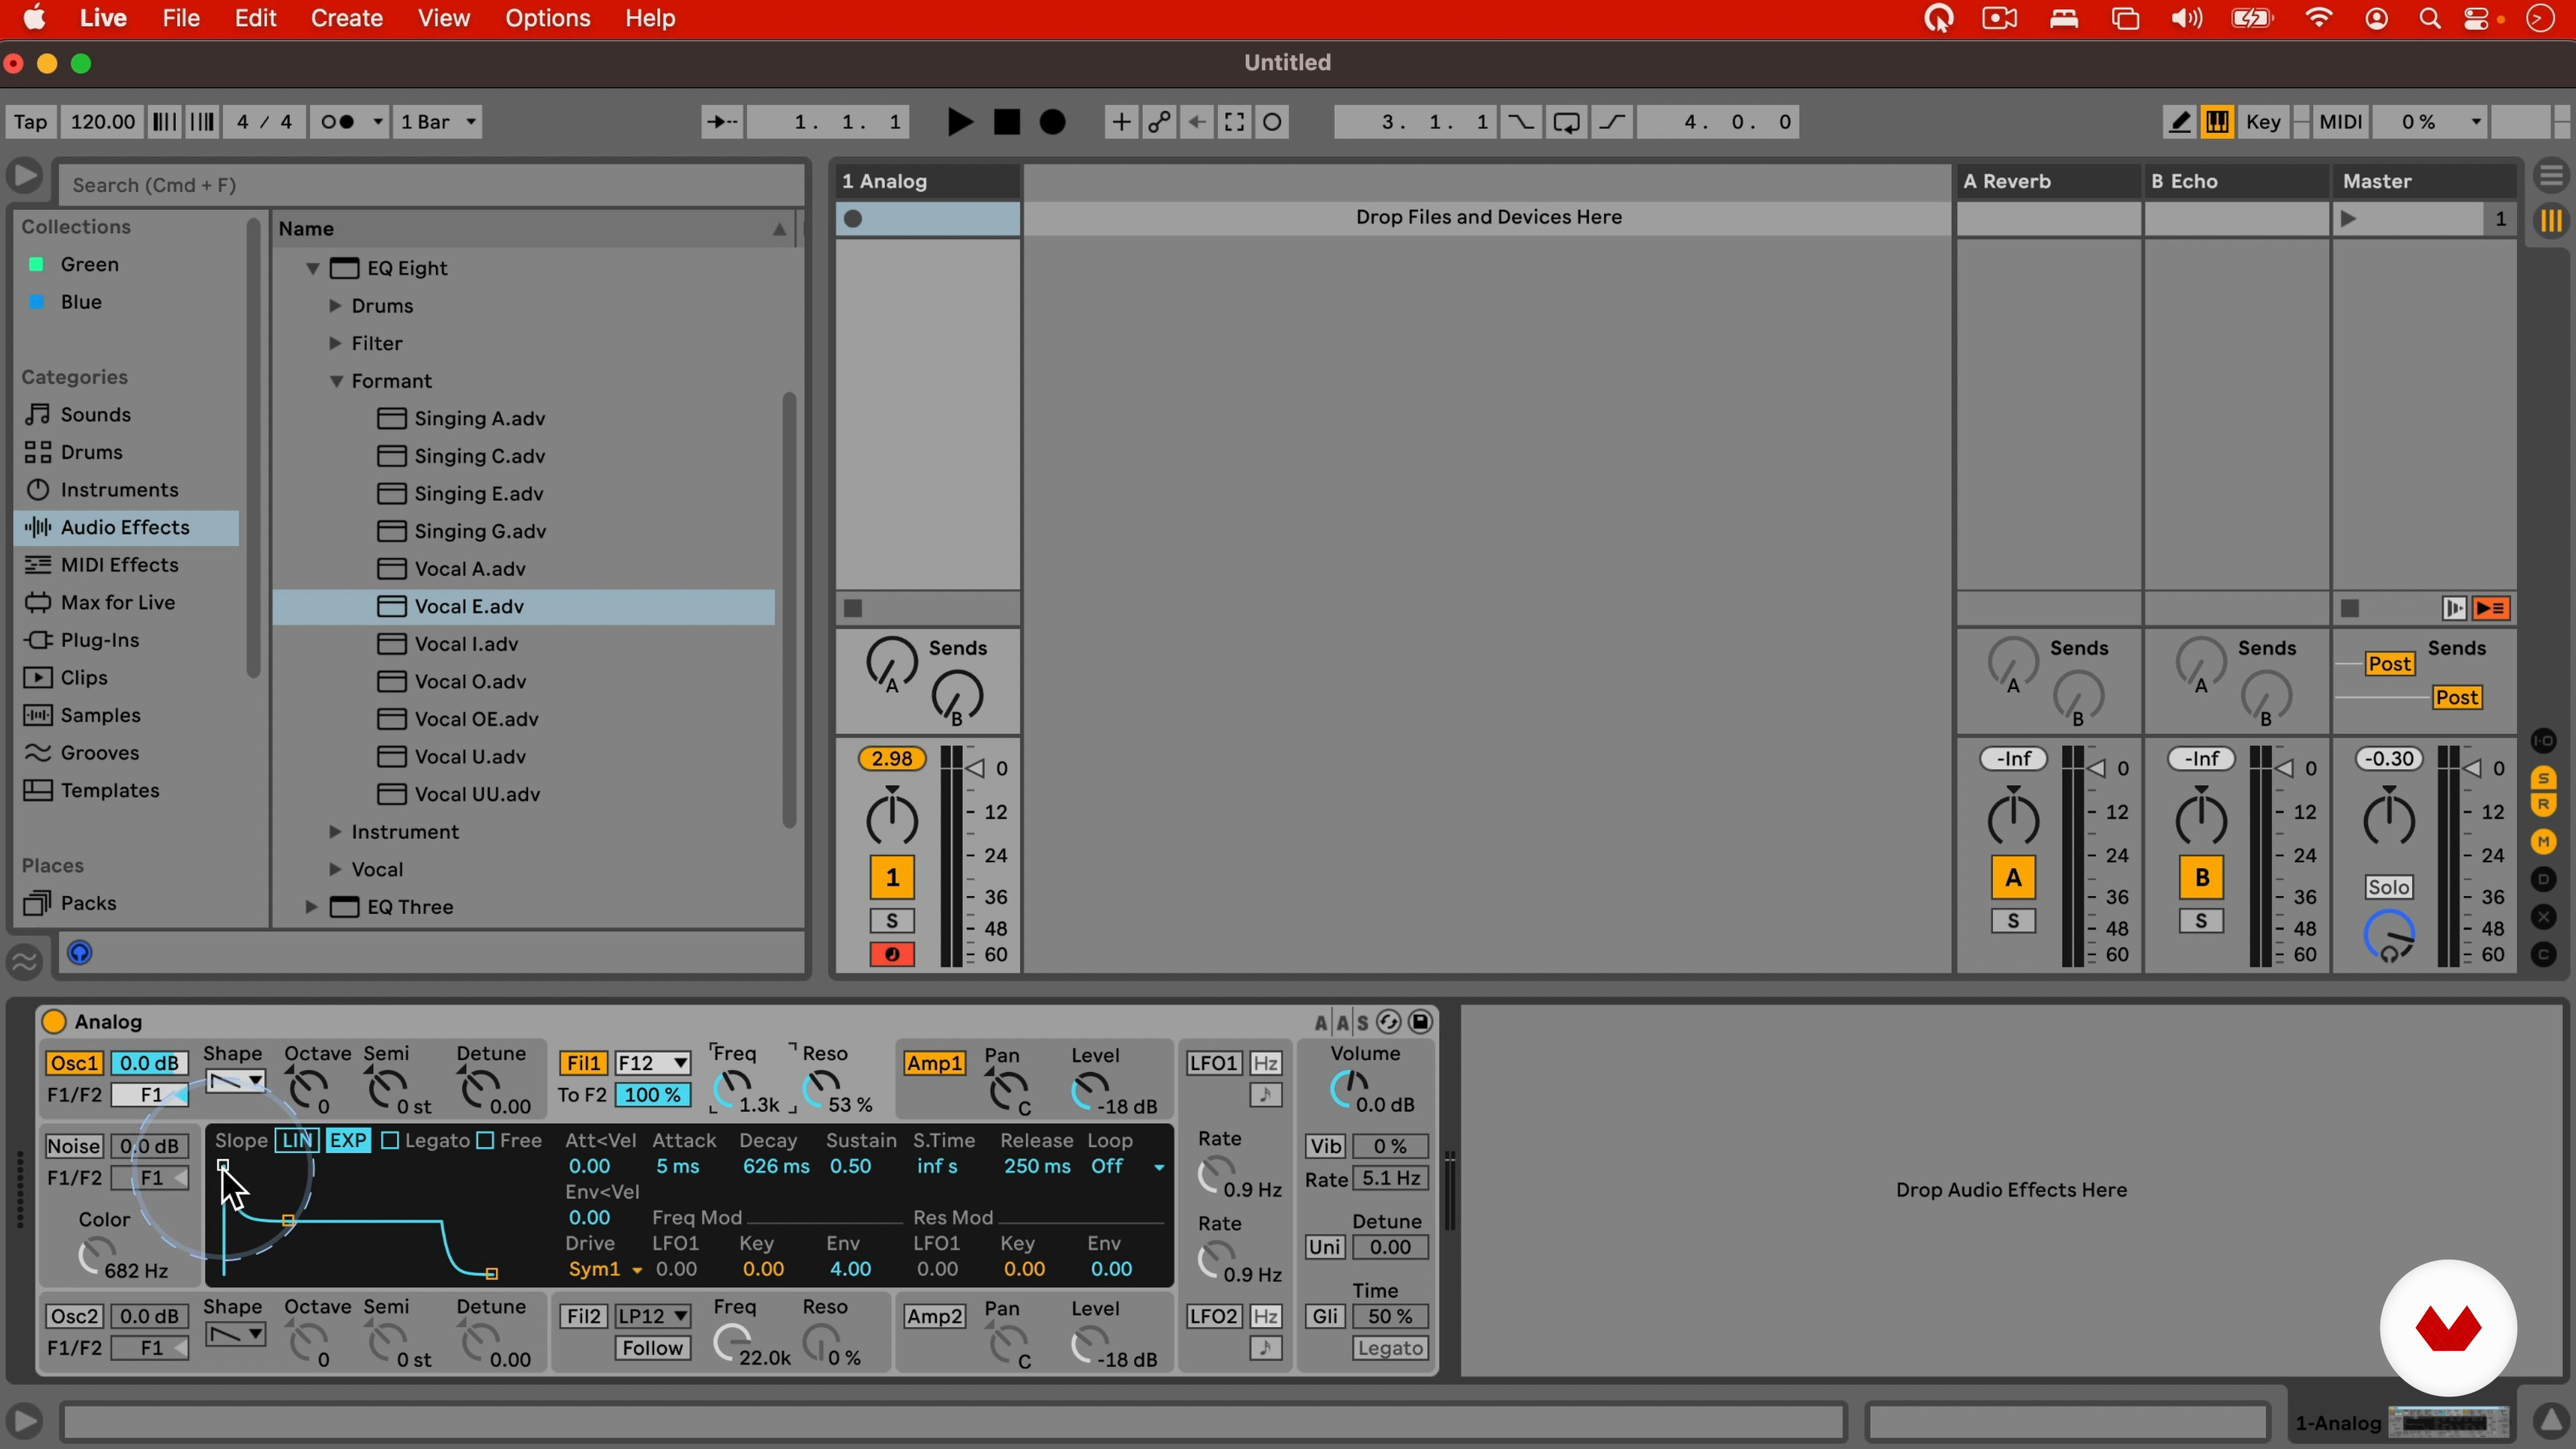Click the macOS Spotlight search icon

(x=2430, y=19)
